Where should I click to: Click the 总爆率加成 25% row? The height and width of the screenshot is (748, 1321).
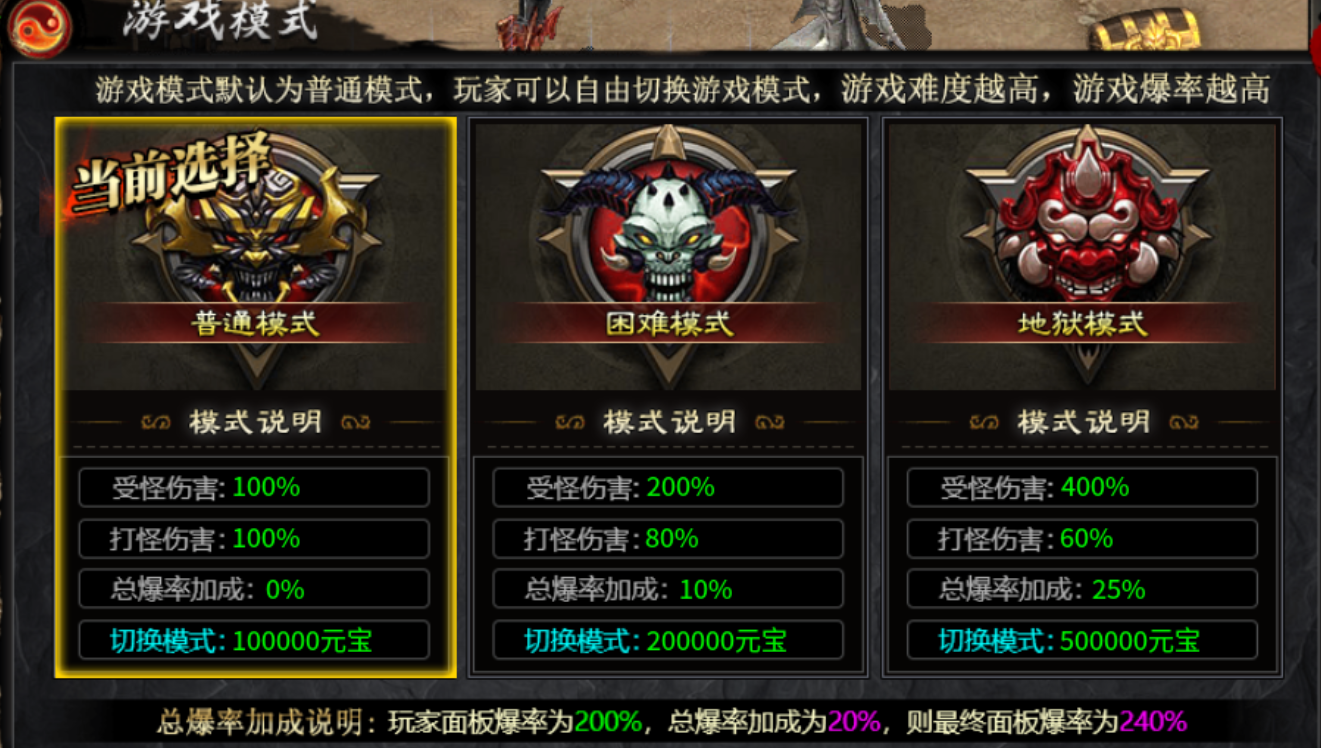coord(1083,589)
